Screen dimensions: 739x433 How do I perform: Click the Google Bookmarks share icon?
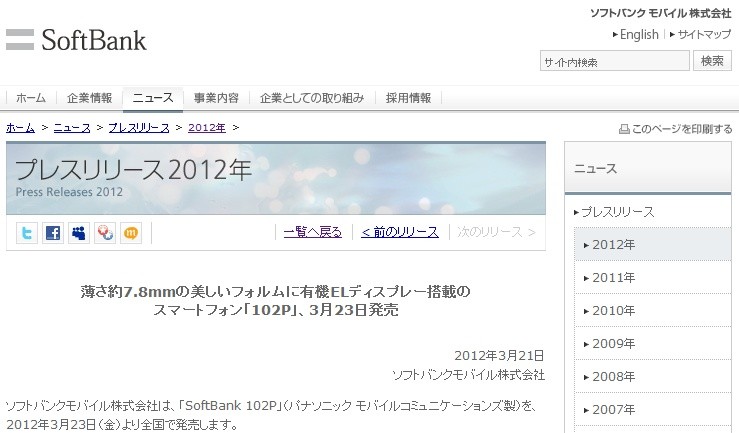(105, 233)
